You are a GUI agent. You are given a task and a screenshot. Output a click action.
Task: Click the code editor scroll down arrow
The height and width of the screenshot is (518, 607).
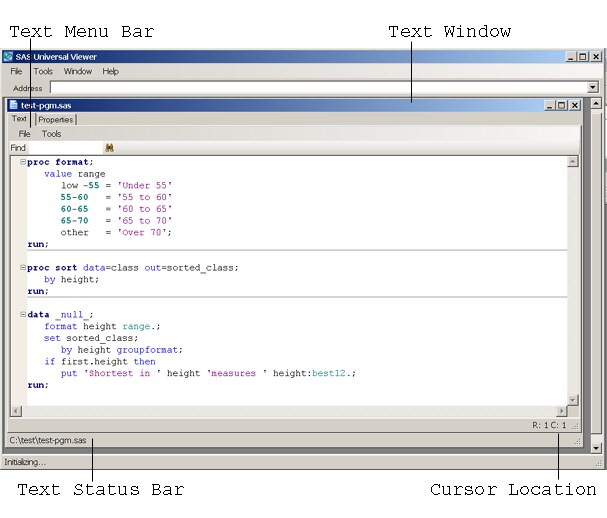tap(573, 400)
